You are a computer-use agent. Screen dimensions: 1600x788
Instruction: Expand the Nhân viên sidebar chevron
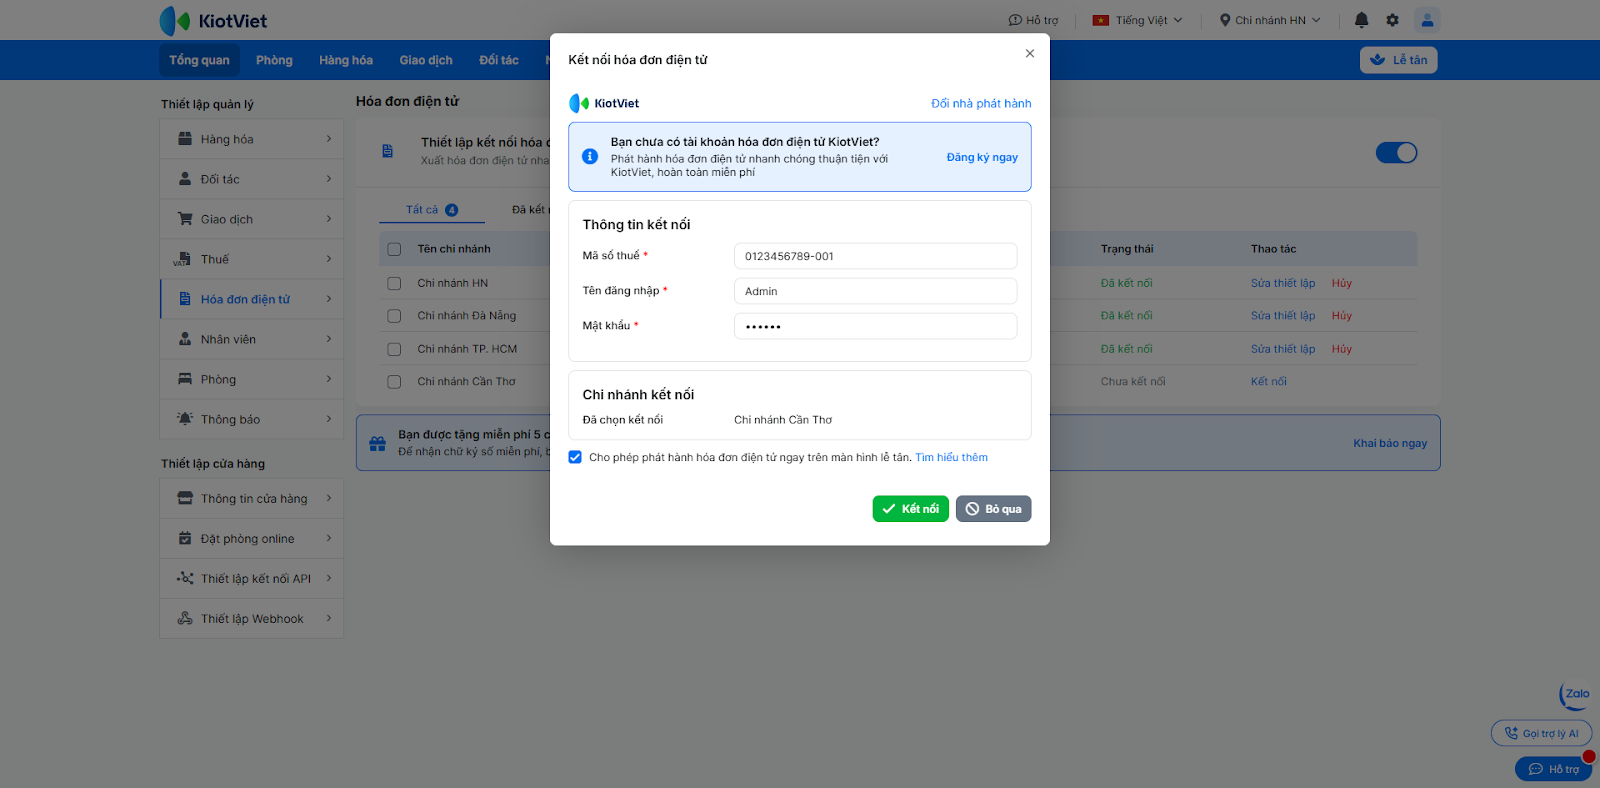pyautogui.click(x=329, y=339)
